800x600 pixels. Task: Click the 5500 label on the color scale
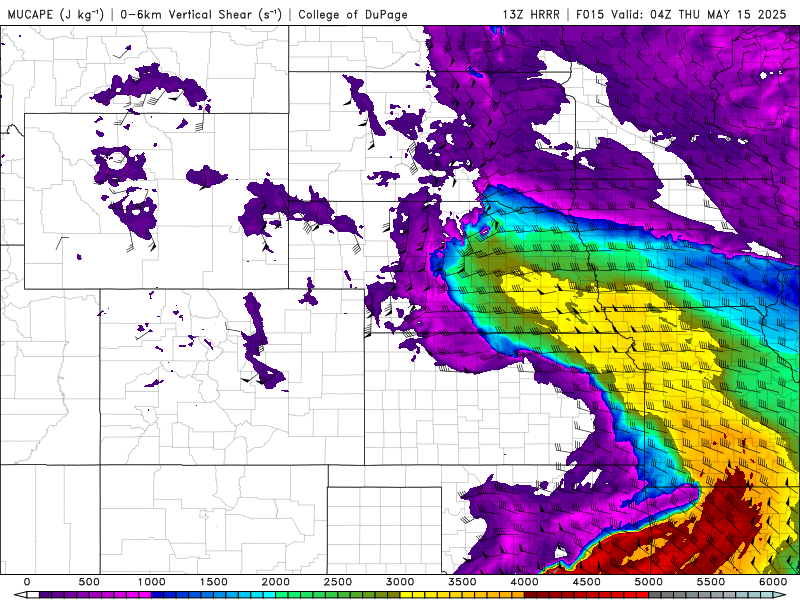pos(711,582)
